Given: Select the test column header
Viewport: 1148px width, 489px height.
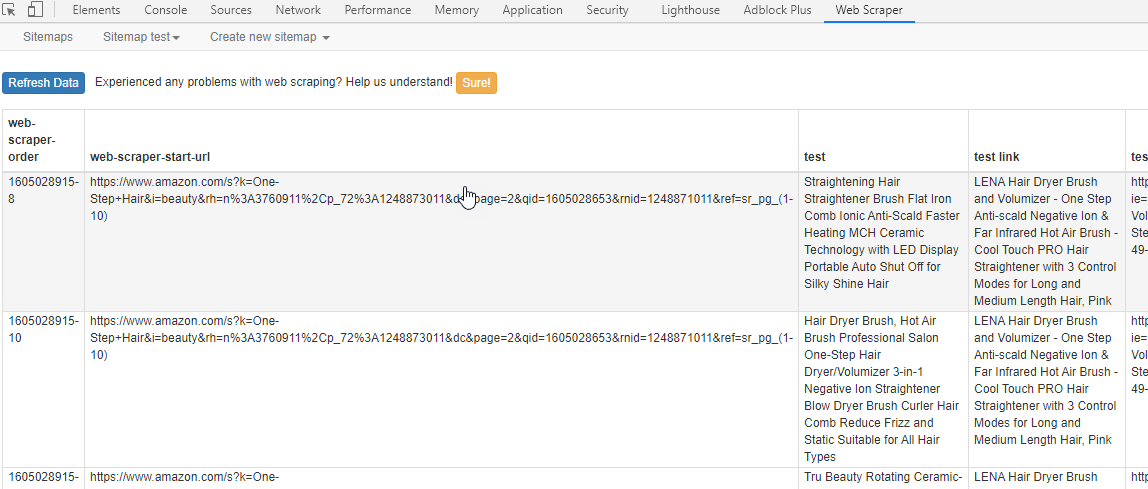Looking at the screenshot, I should [x=883, y=140].
